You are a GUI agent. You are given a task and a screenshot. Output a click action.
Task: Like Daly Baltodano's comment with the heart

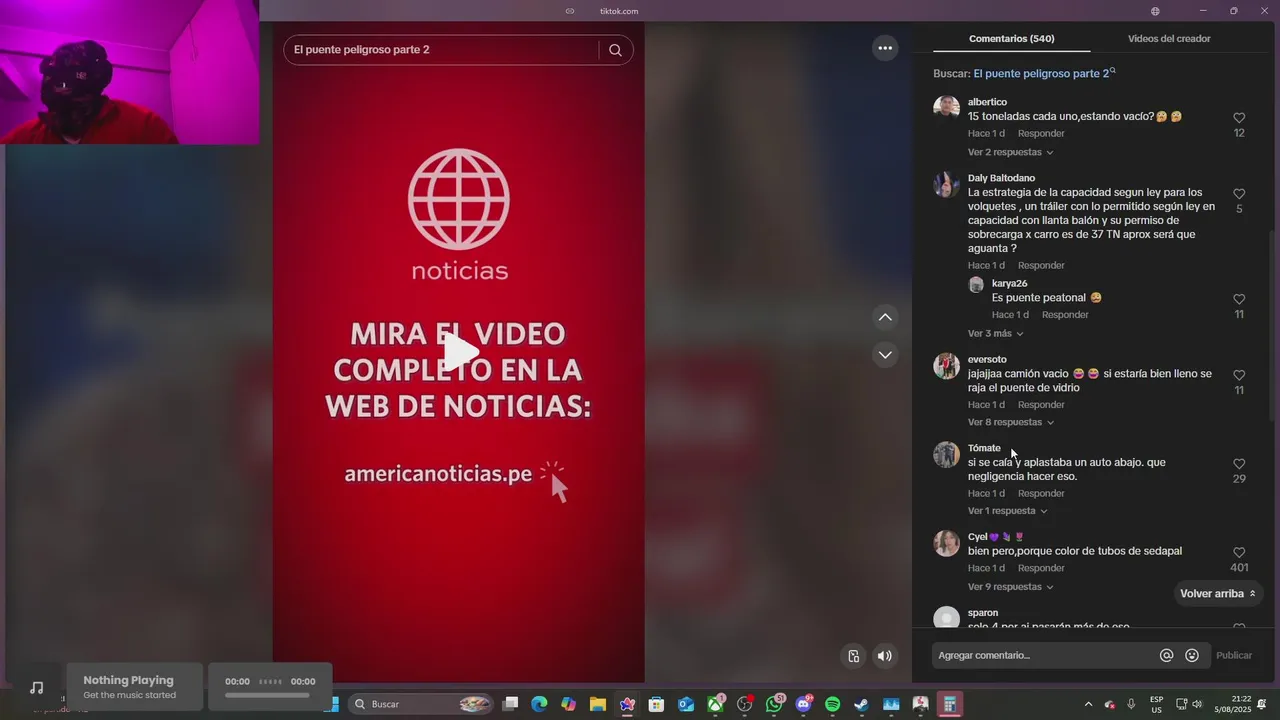point(1239,194)
